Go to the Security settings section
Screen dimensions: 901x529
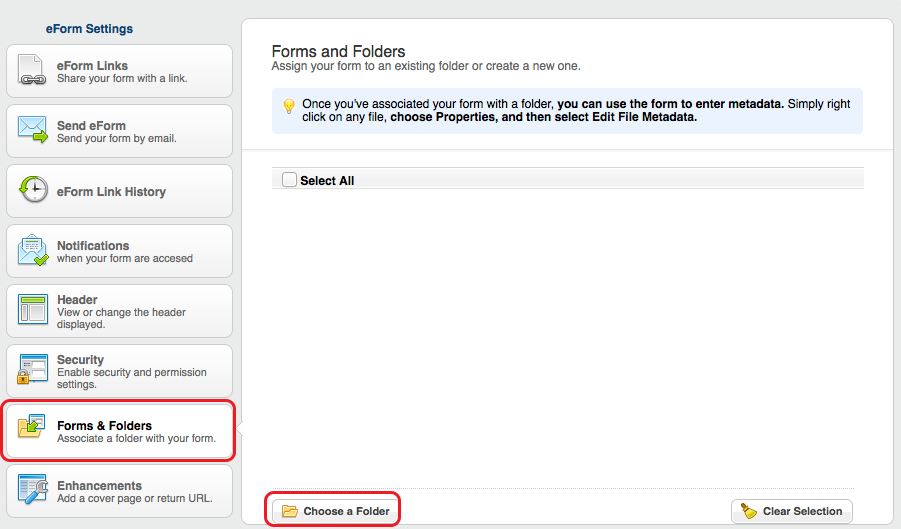120,371
